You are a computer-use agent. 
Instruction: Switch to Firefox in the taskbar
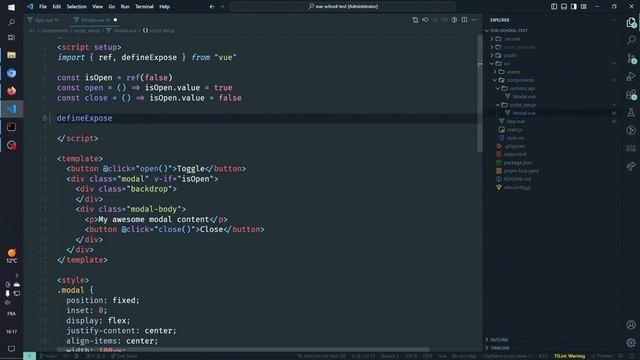click(11, 91)
